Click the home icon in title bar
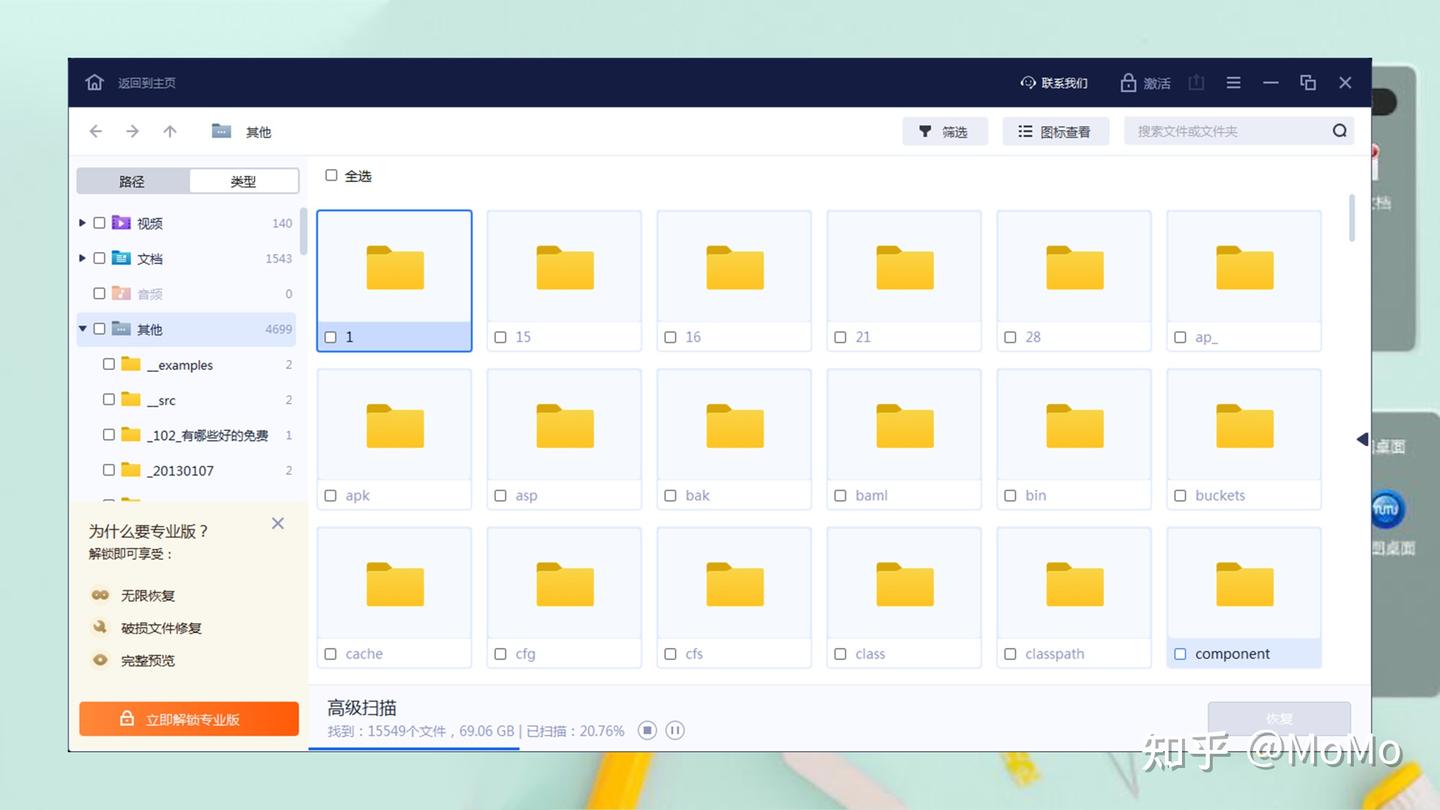The width and height of the screenshot is (1440, 810). click(x=94, y=82)
